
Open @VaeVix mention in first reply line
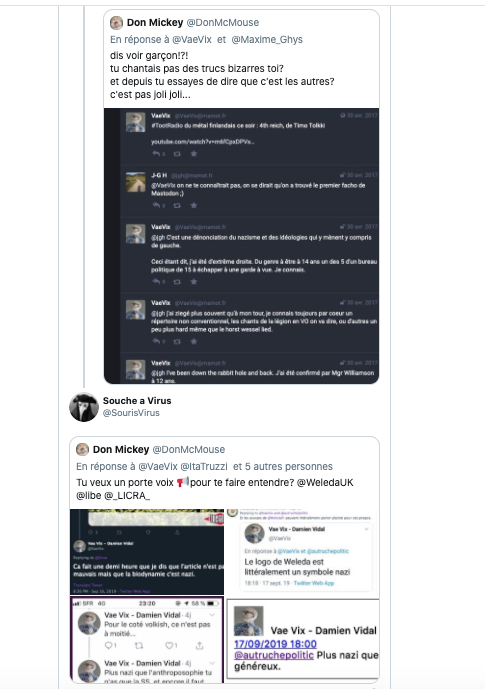(192, 40)
